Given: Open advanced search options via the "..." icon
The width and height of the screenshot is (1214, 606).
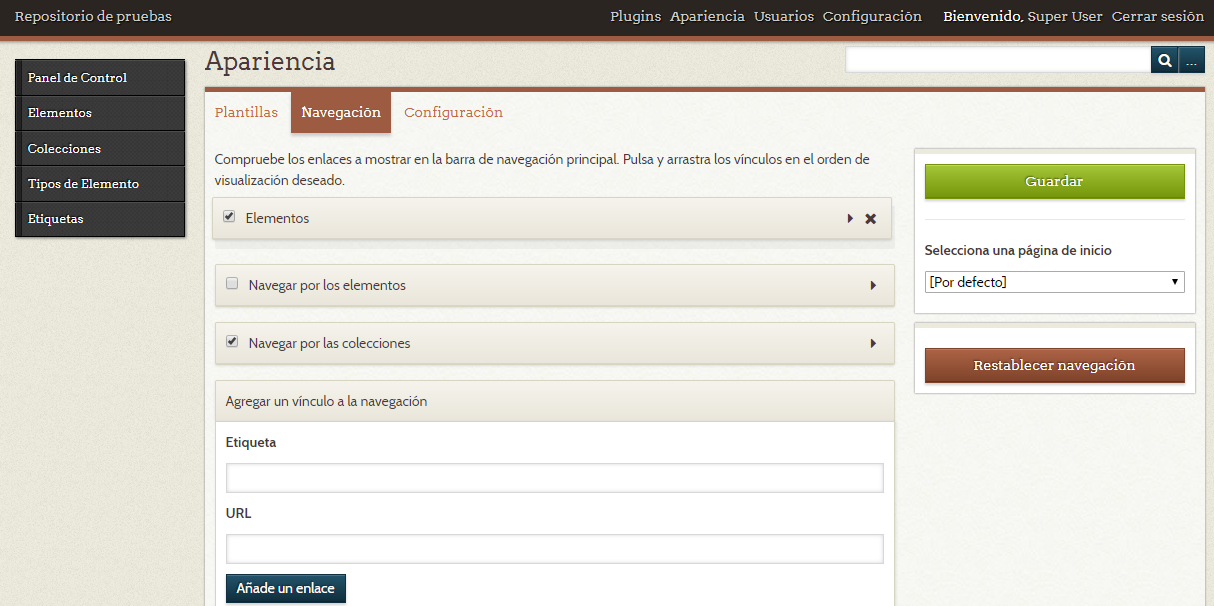Looking at the screenshot, I should 1190,60.
